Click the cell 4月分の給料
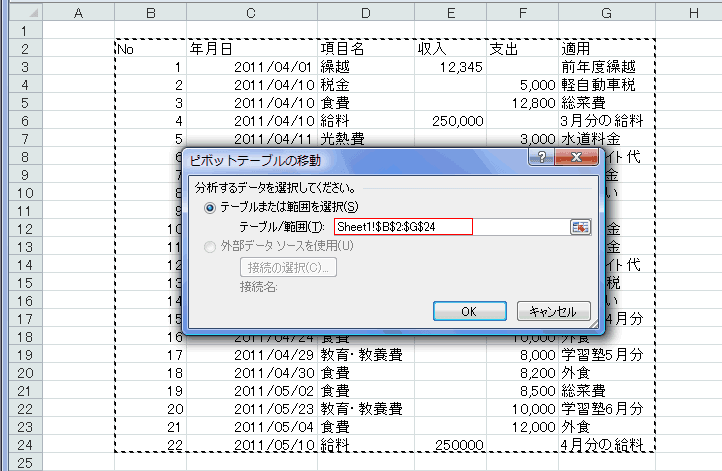722x471 pixels. coord(607,445)
